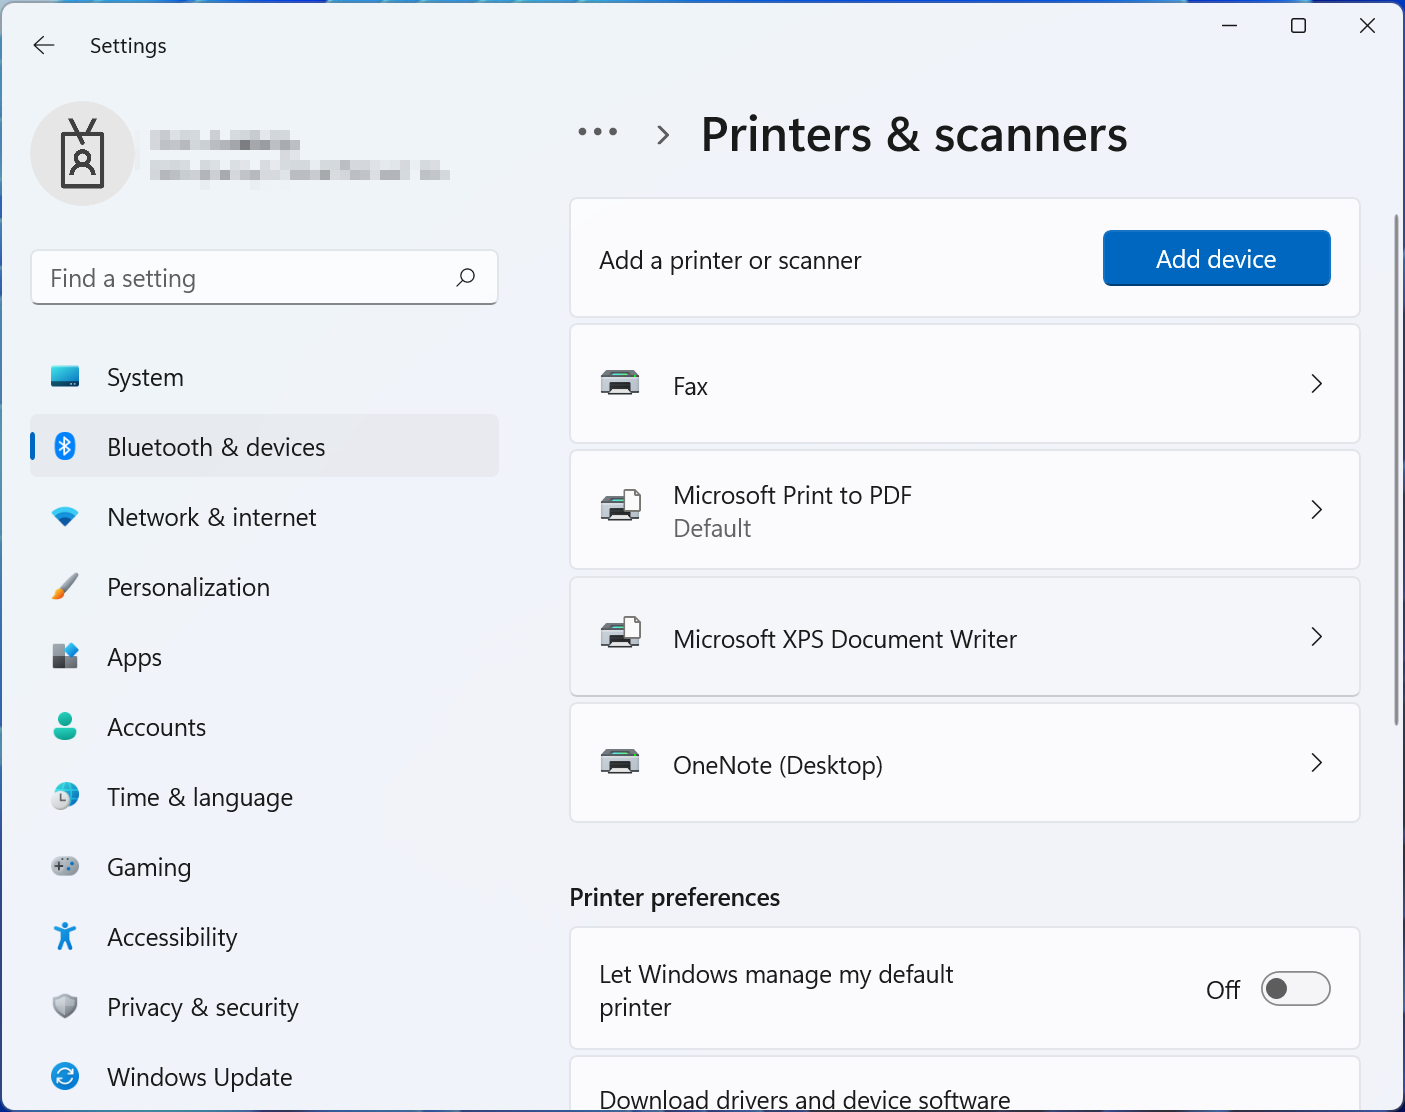Click the Microsoft Print to PDF label
Screen dimensions: 1405x1112
point(792,495)
